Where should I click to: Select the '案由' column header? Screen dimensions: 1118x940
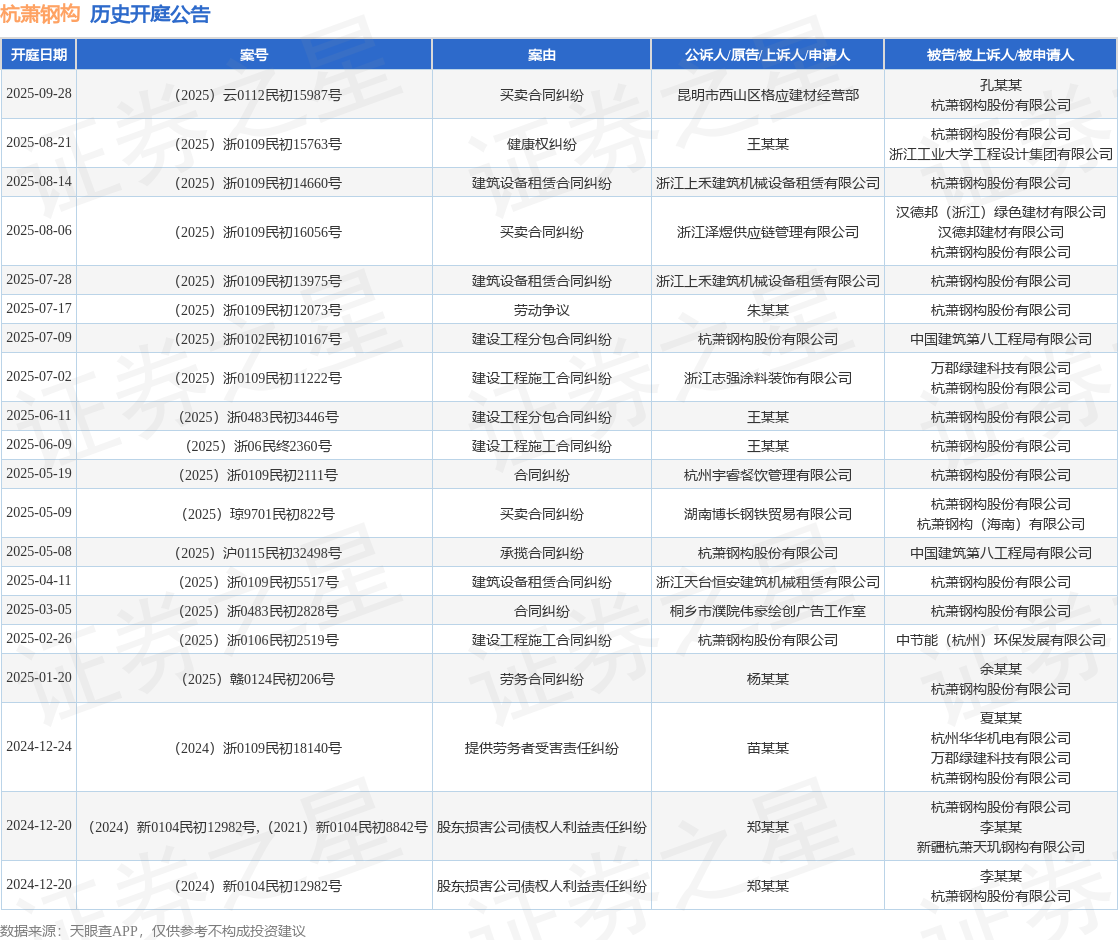(x=542, y=55)
